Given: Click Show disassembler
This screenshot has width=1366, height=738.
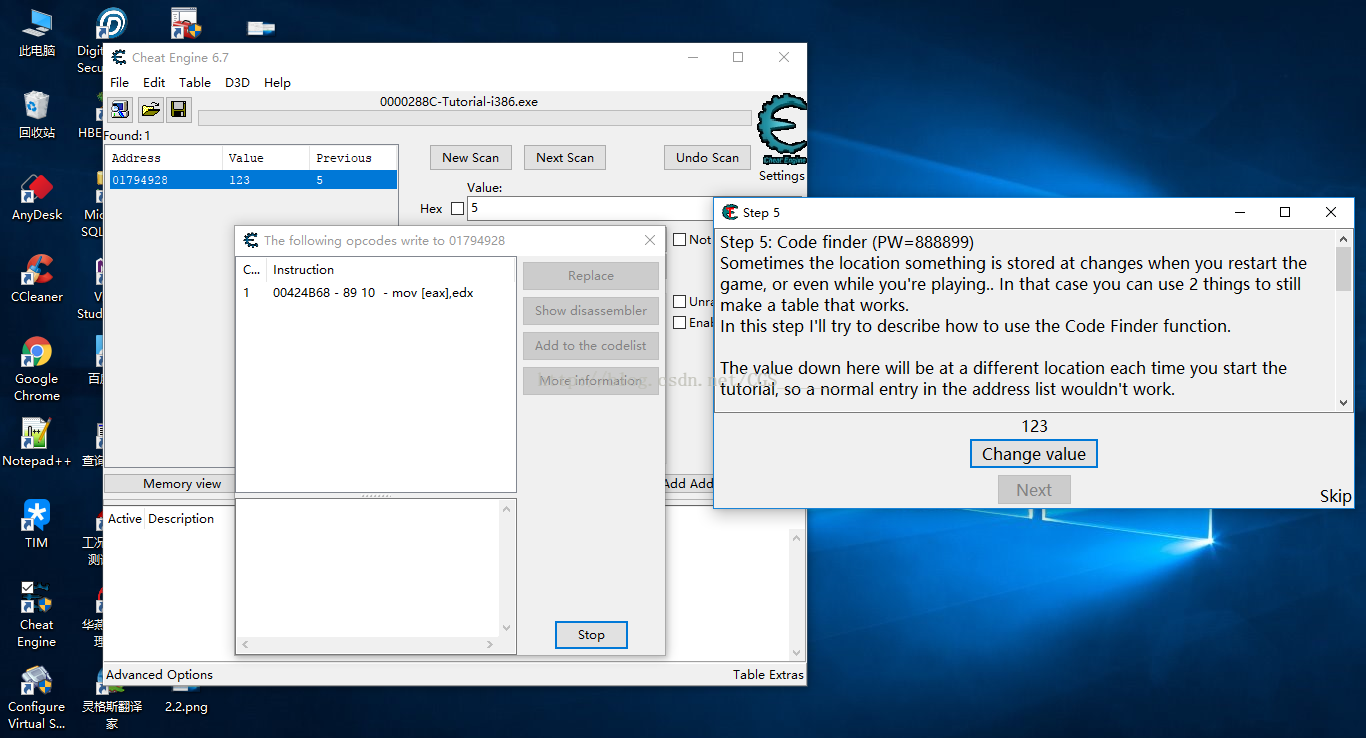Looking at the screenshot, I should (x=591, y=311).
